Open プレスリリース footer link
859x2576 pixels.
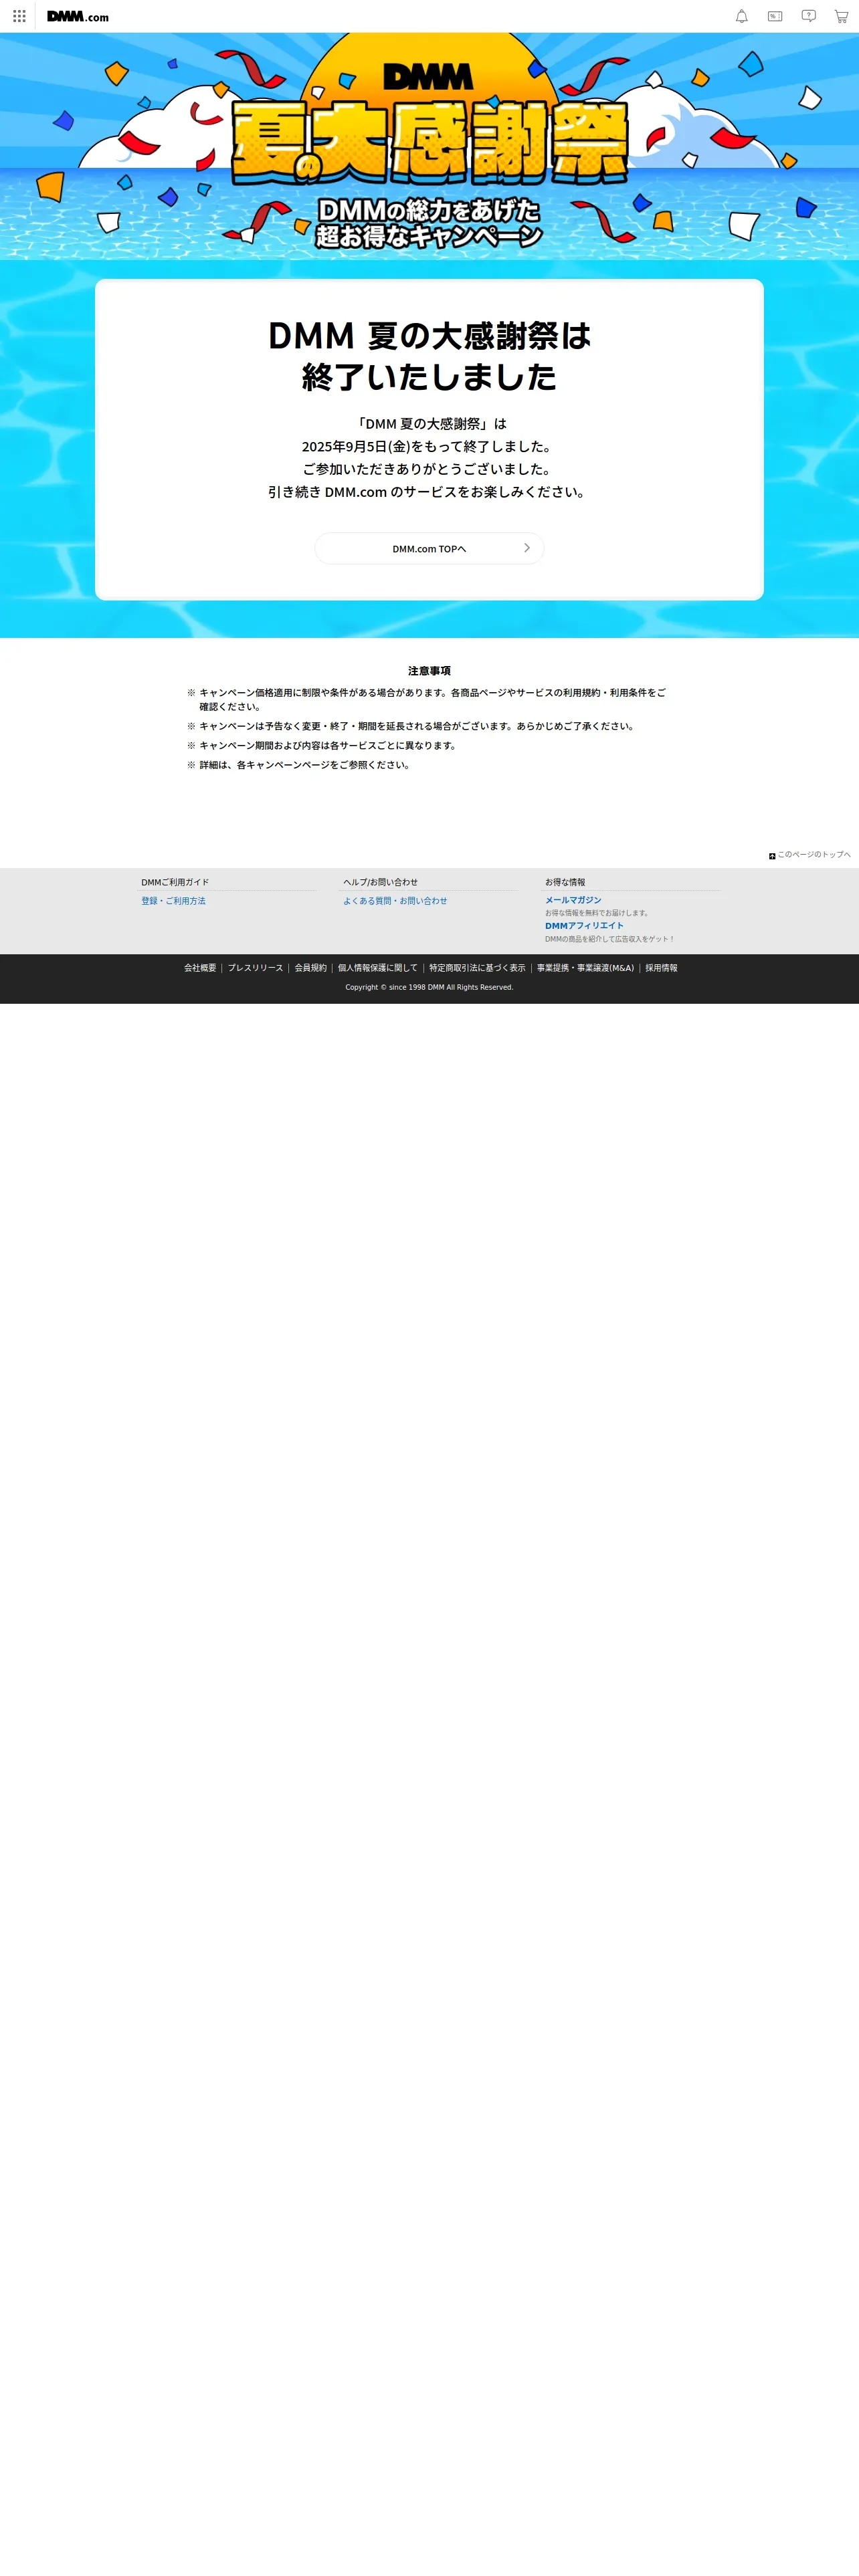tap(255, 968)
